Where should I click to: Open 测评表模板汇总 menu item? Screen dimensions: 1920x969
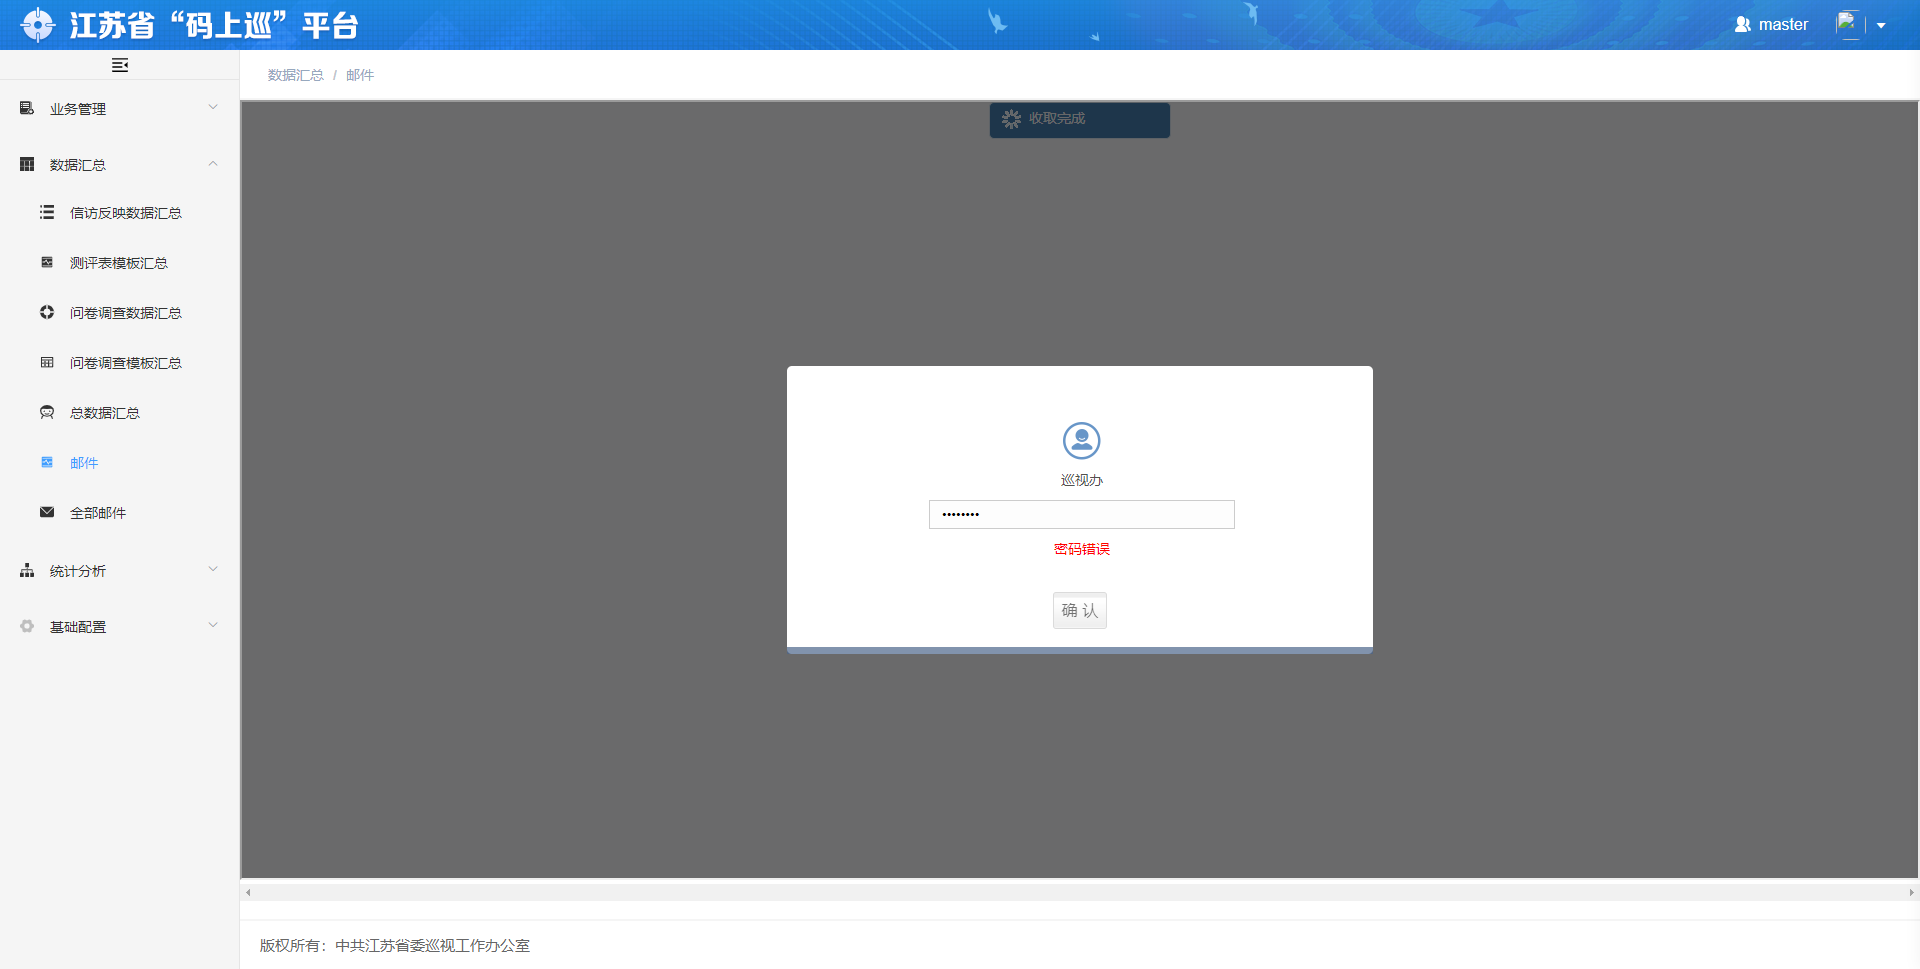tap(119, 263)
